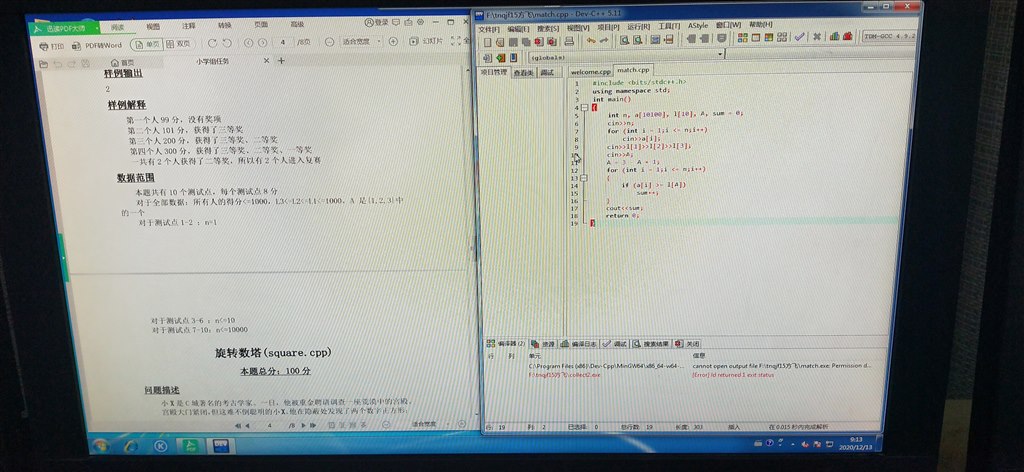This screenshot has height=472, width=1024.
Task: Click the Dev-C++ taskbar icon
Action: click(x=220, y=446)
